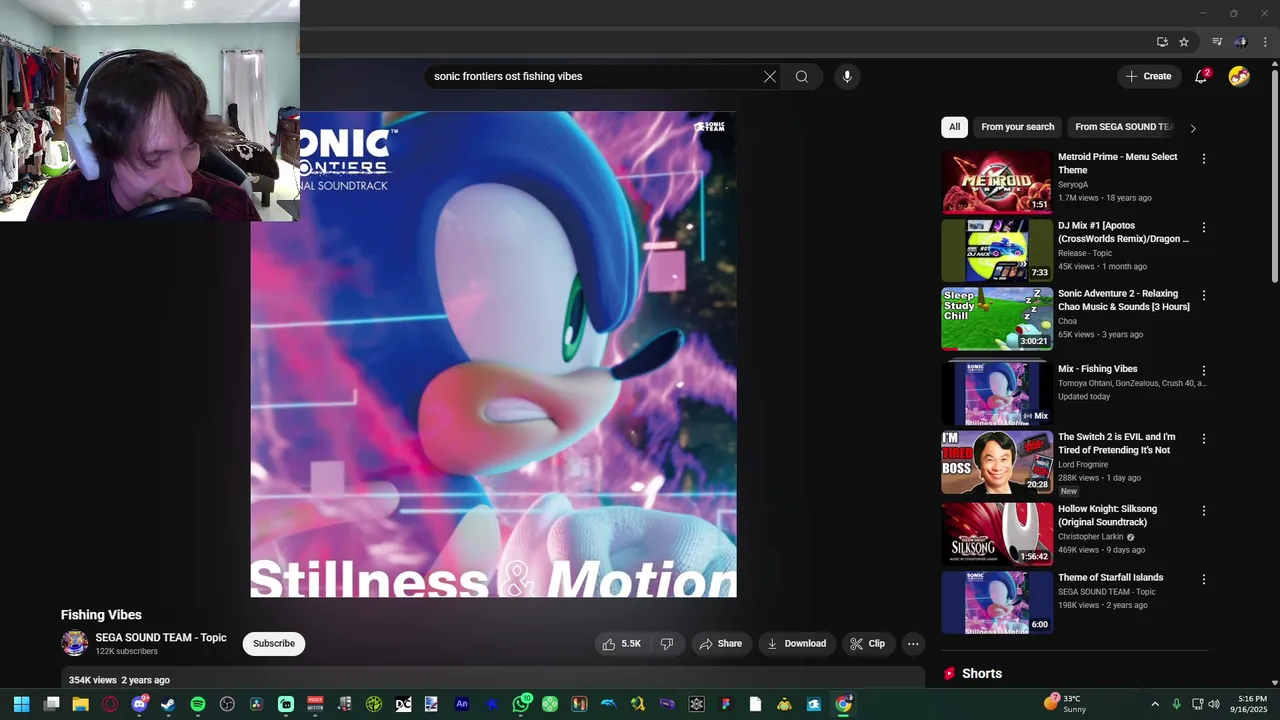
Task: Open more actions ellipsis under video
Action: (913, 644)
